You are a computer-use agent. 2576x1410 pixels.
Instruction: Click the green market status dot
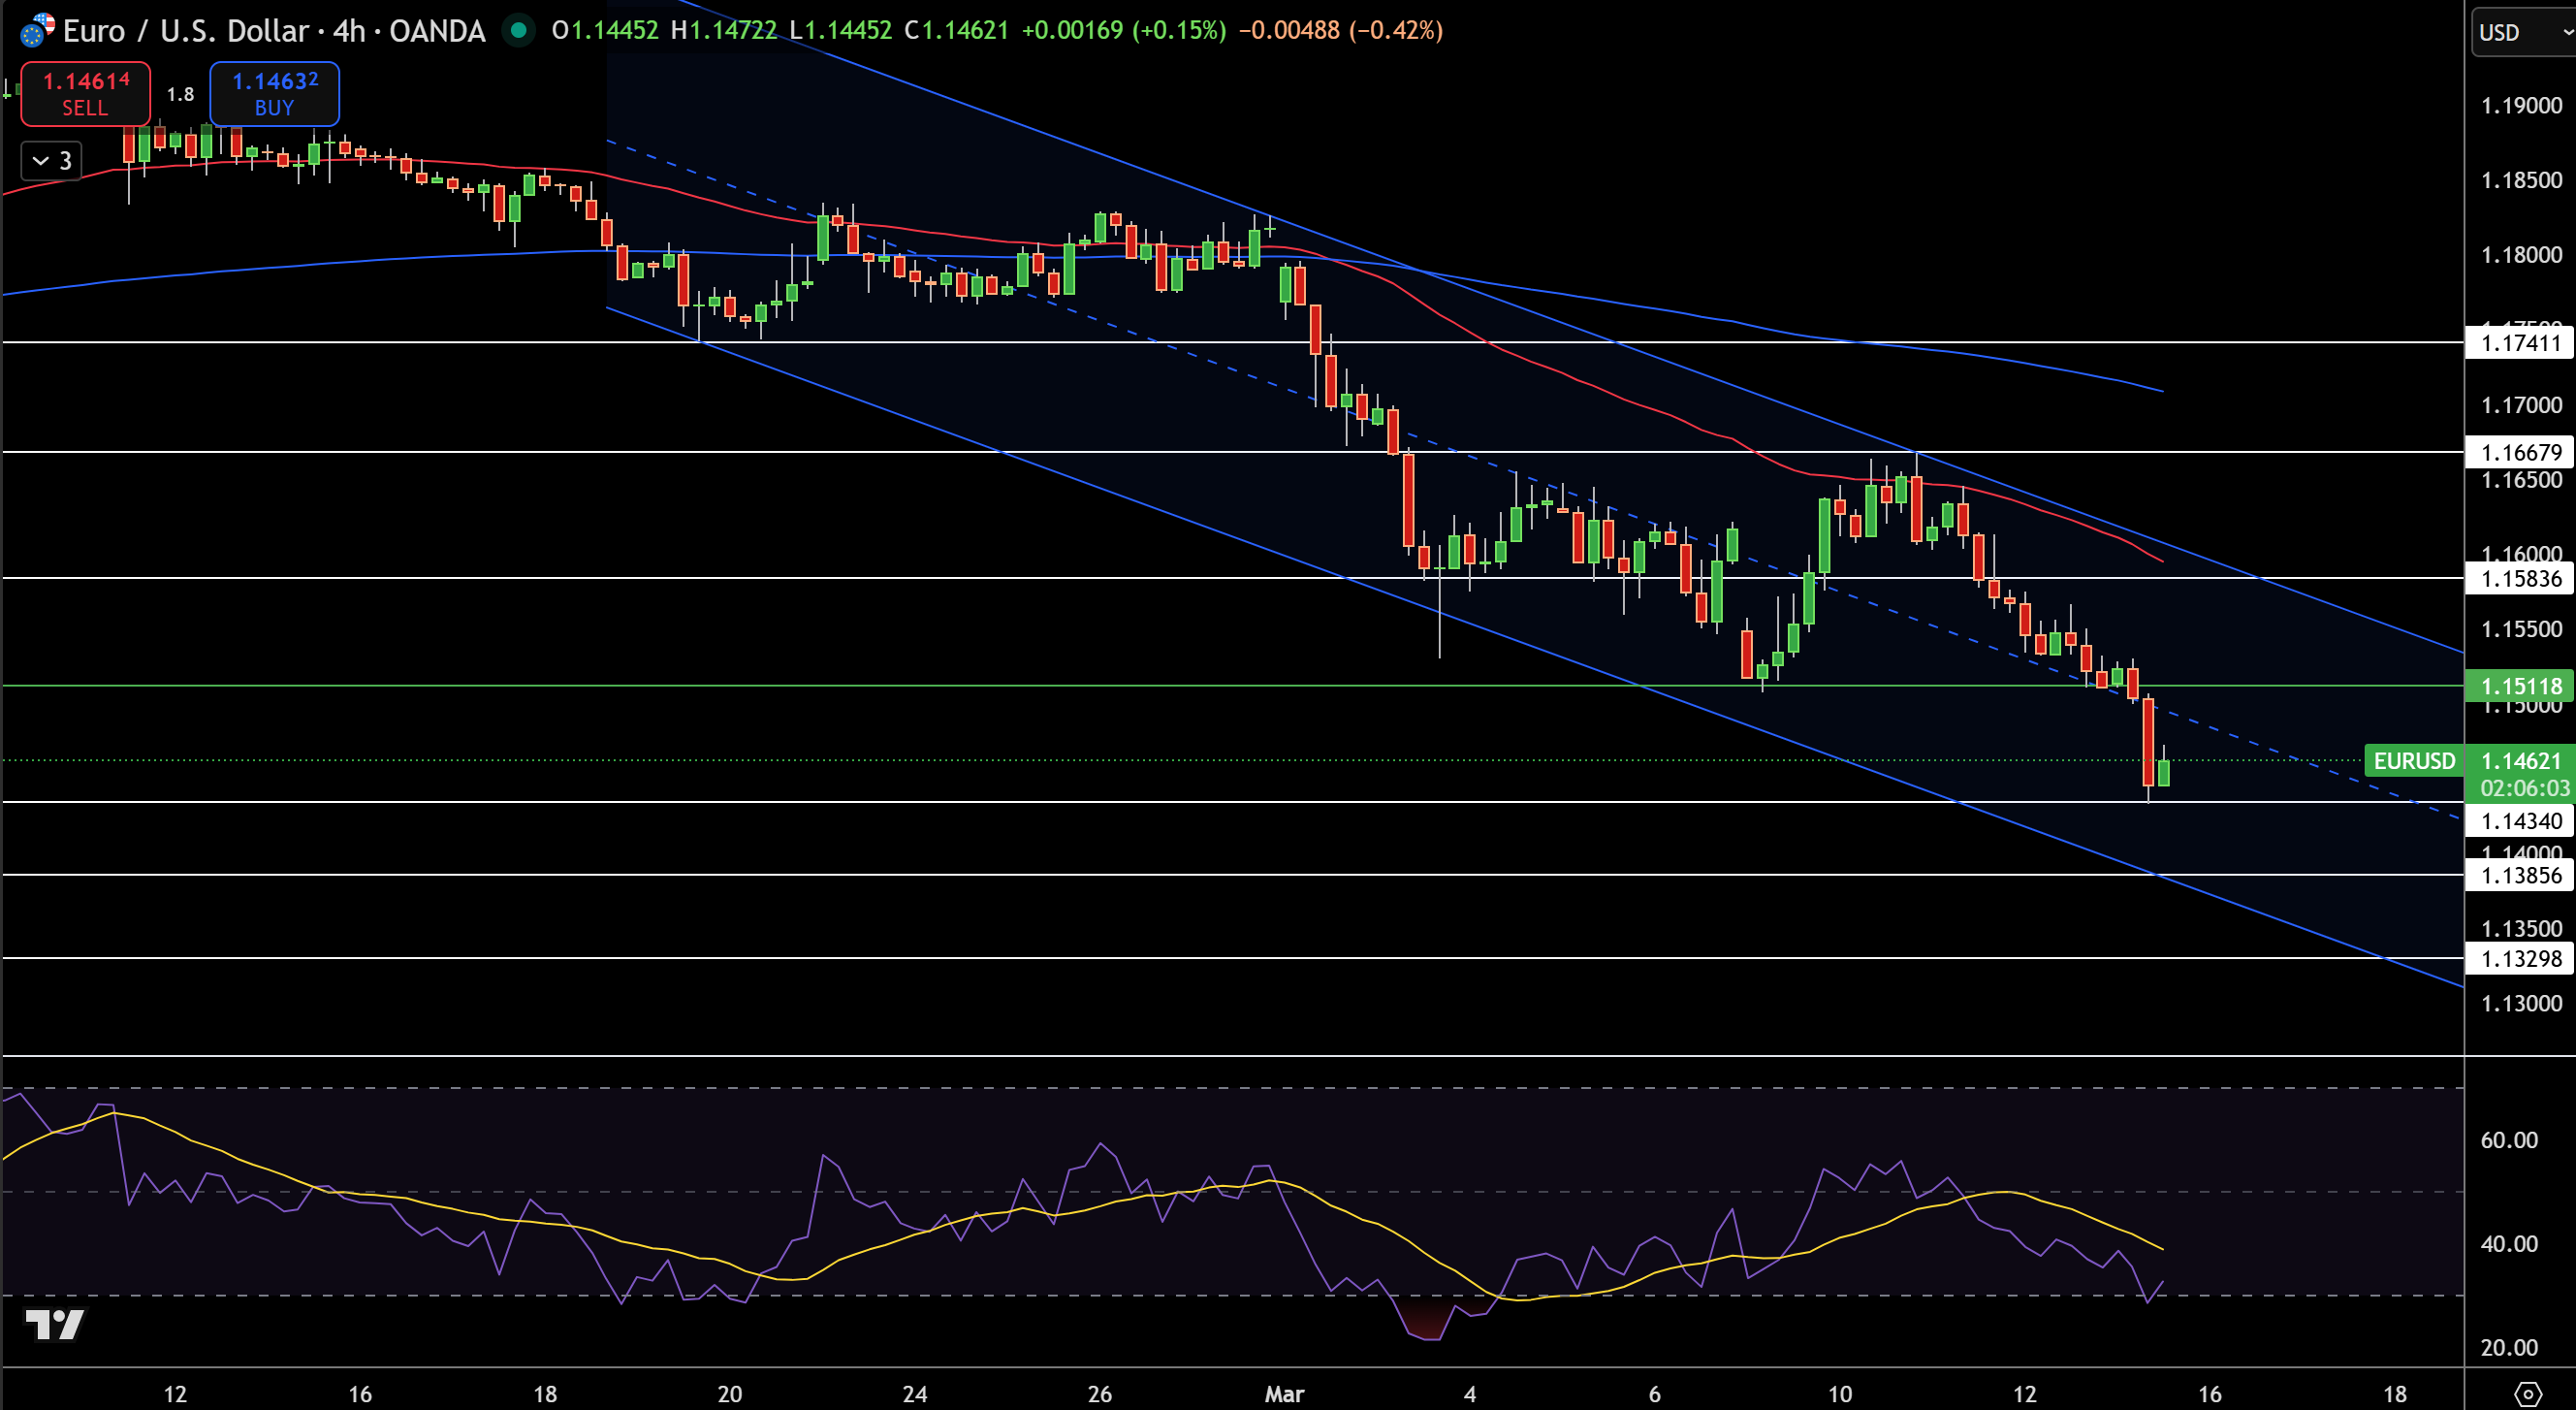pos(518,31)
